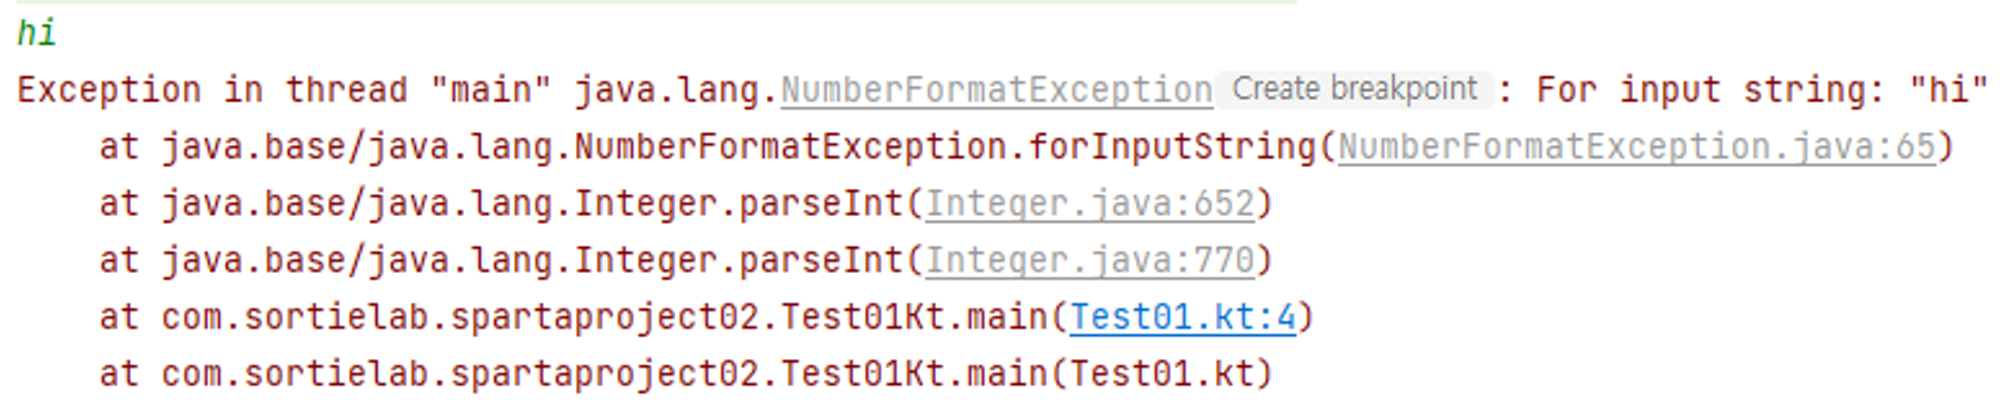This screenshot has height=415, width=2000.
Task: Click the java.lang. prefix before NumberFormatException link
Action: [676, 91]
